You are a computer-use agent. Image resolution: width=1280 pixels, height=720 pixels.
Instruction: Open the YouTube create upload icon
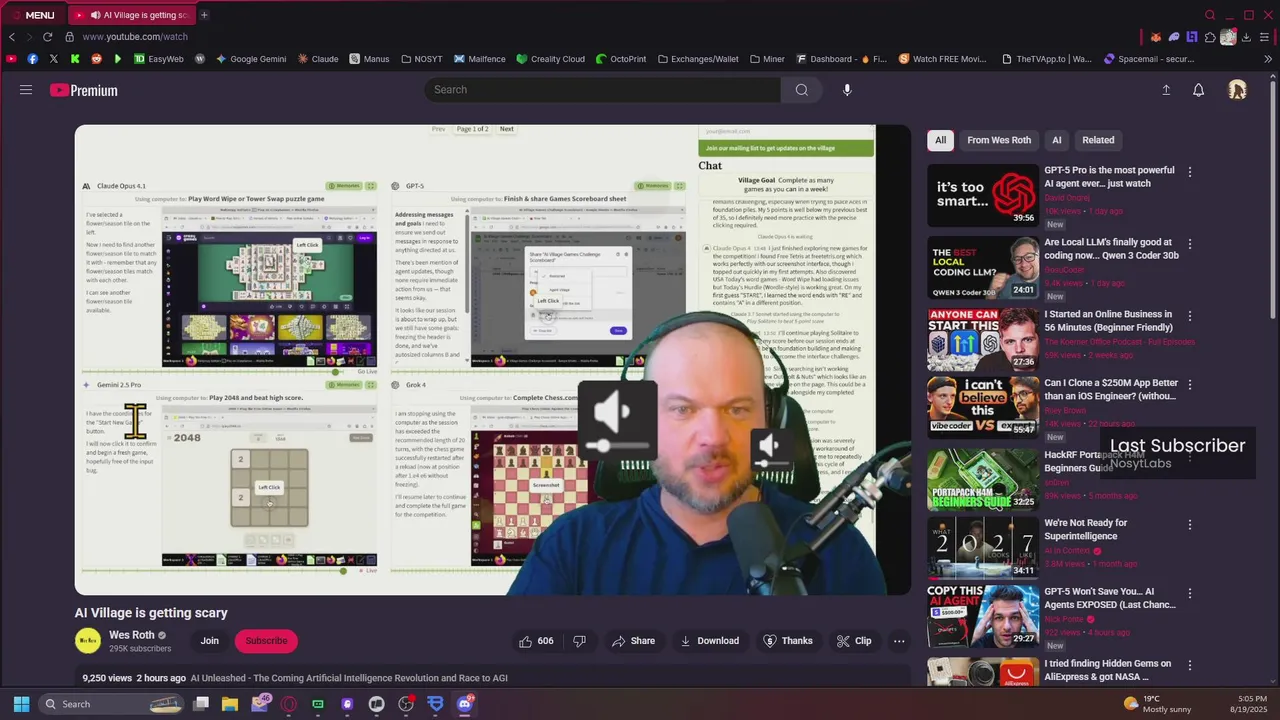[1166, 90]
